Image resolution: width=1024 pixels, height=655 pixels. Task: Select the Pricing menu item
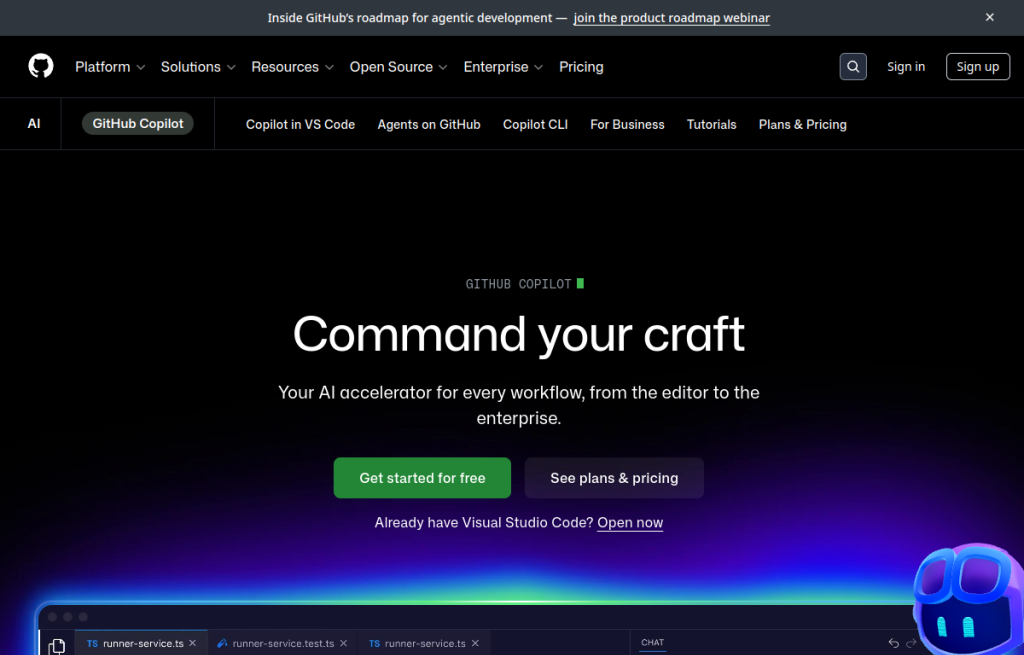coord(581,66)
